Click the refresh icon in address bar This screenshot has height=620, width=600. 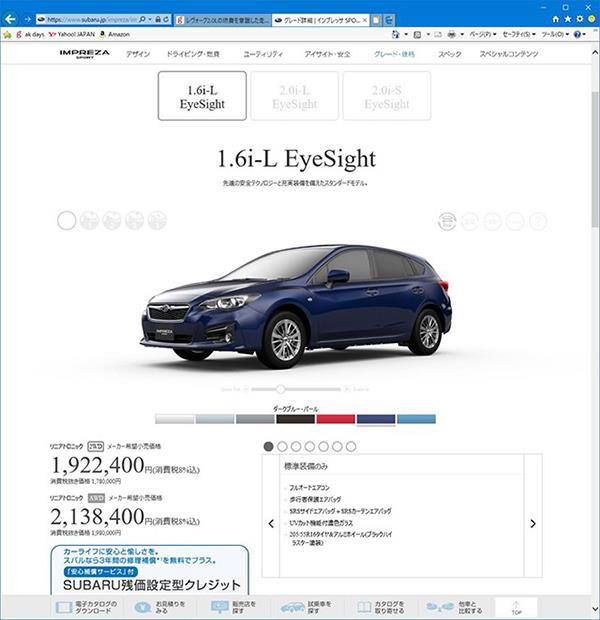click(x=167, y=19)
